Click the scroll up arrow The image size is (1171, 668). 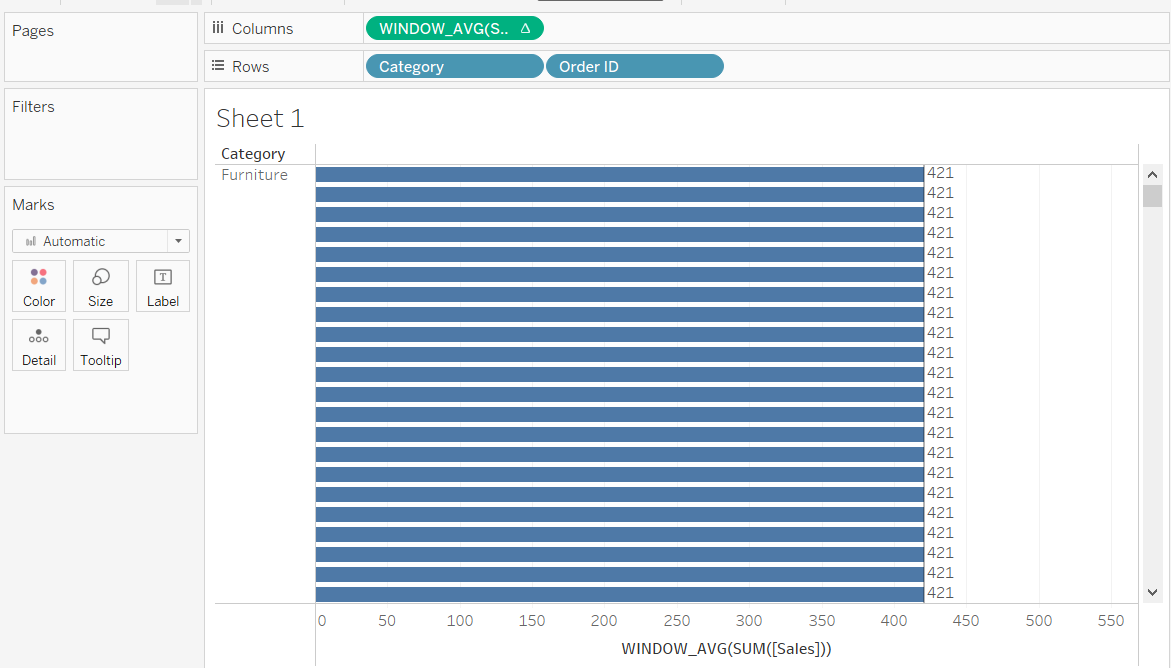pyautogui.click(x=1152, y=175)
